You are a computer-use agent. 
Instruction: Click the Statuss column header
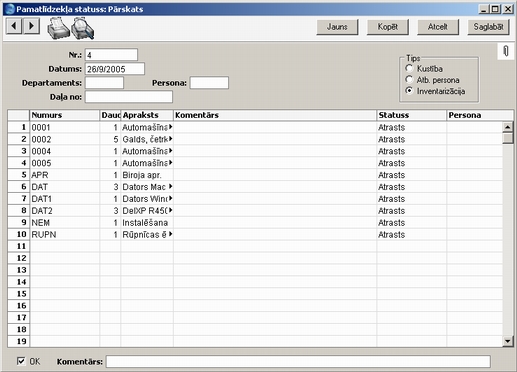[x=412, y=115]
